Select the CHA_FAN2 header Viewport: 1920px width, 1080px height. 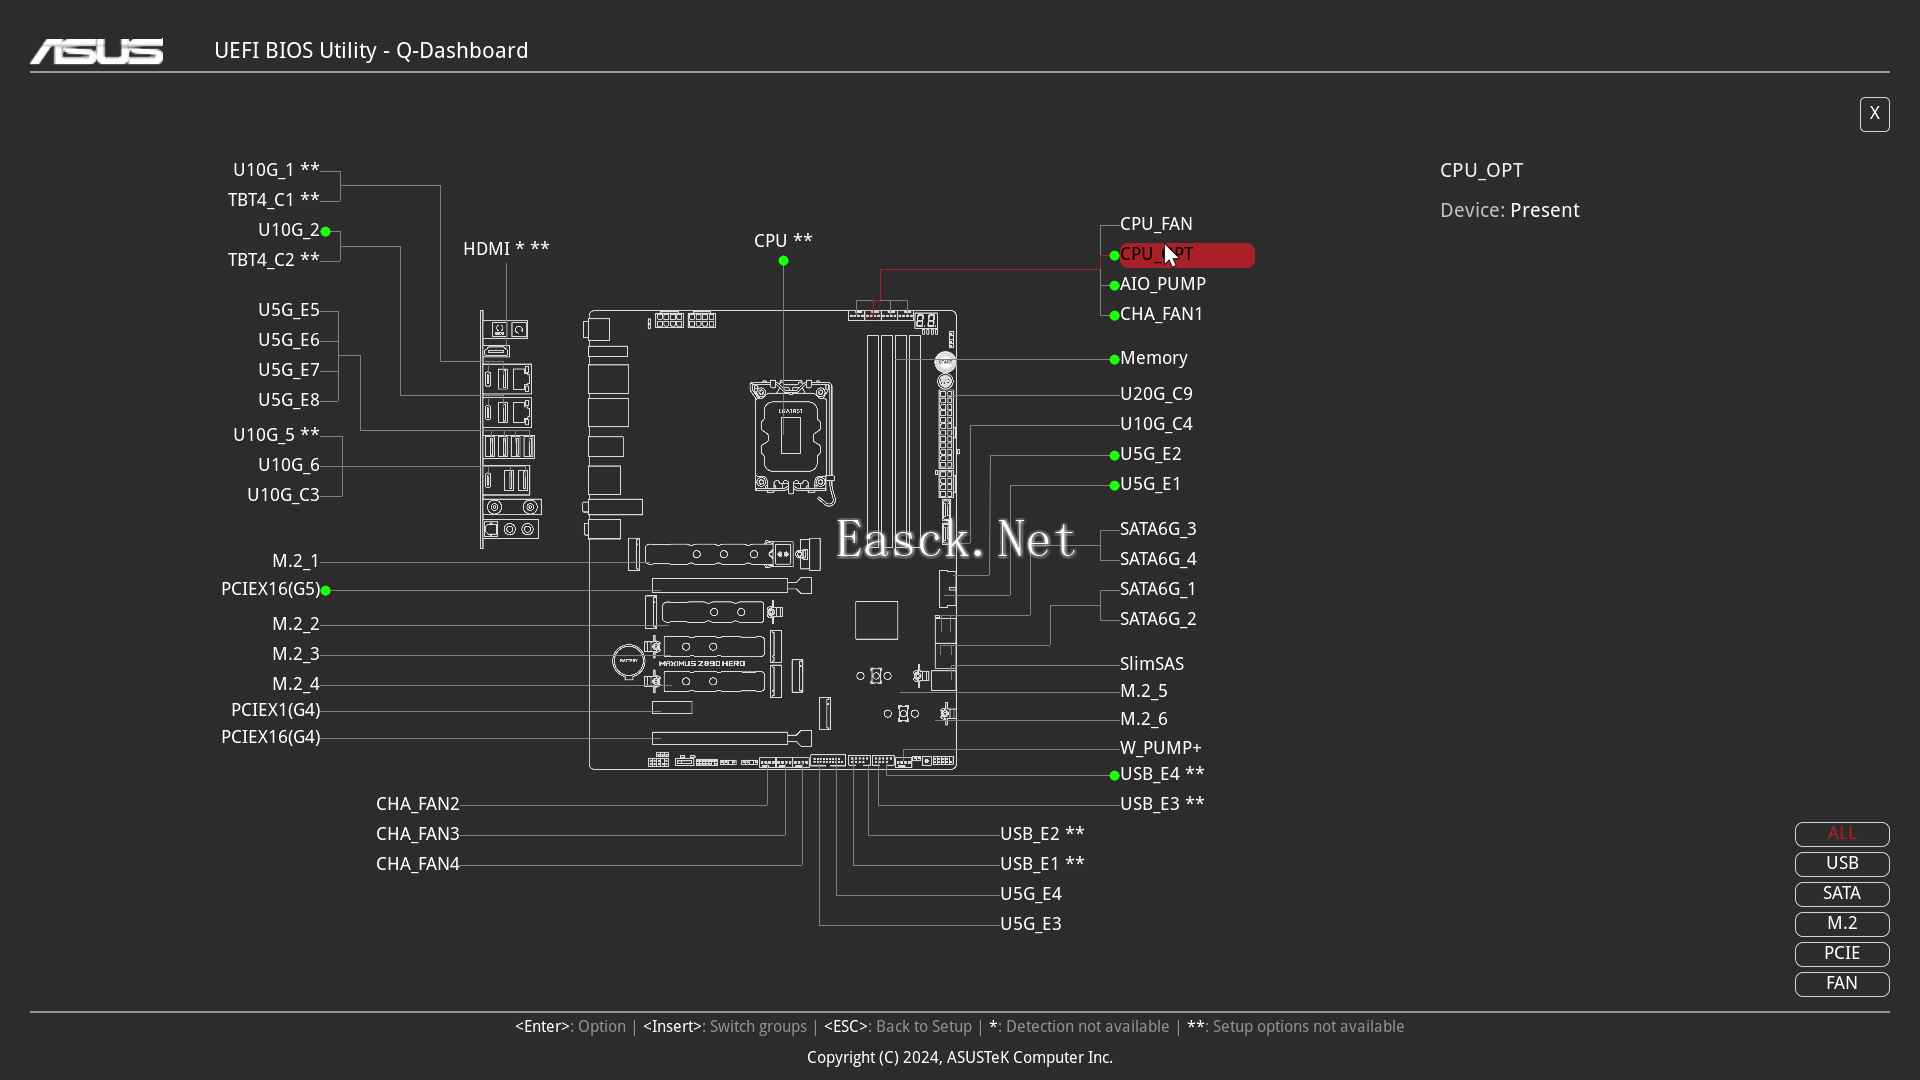tap(418, 804)
